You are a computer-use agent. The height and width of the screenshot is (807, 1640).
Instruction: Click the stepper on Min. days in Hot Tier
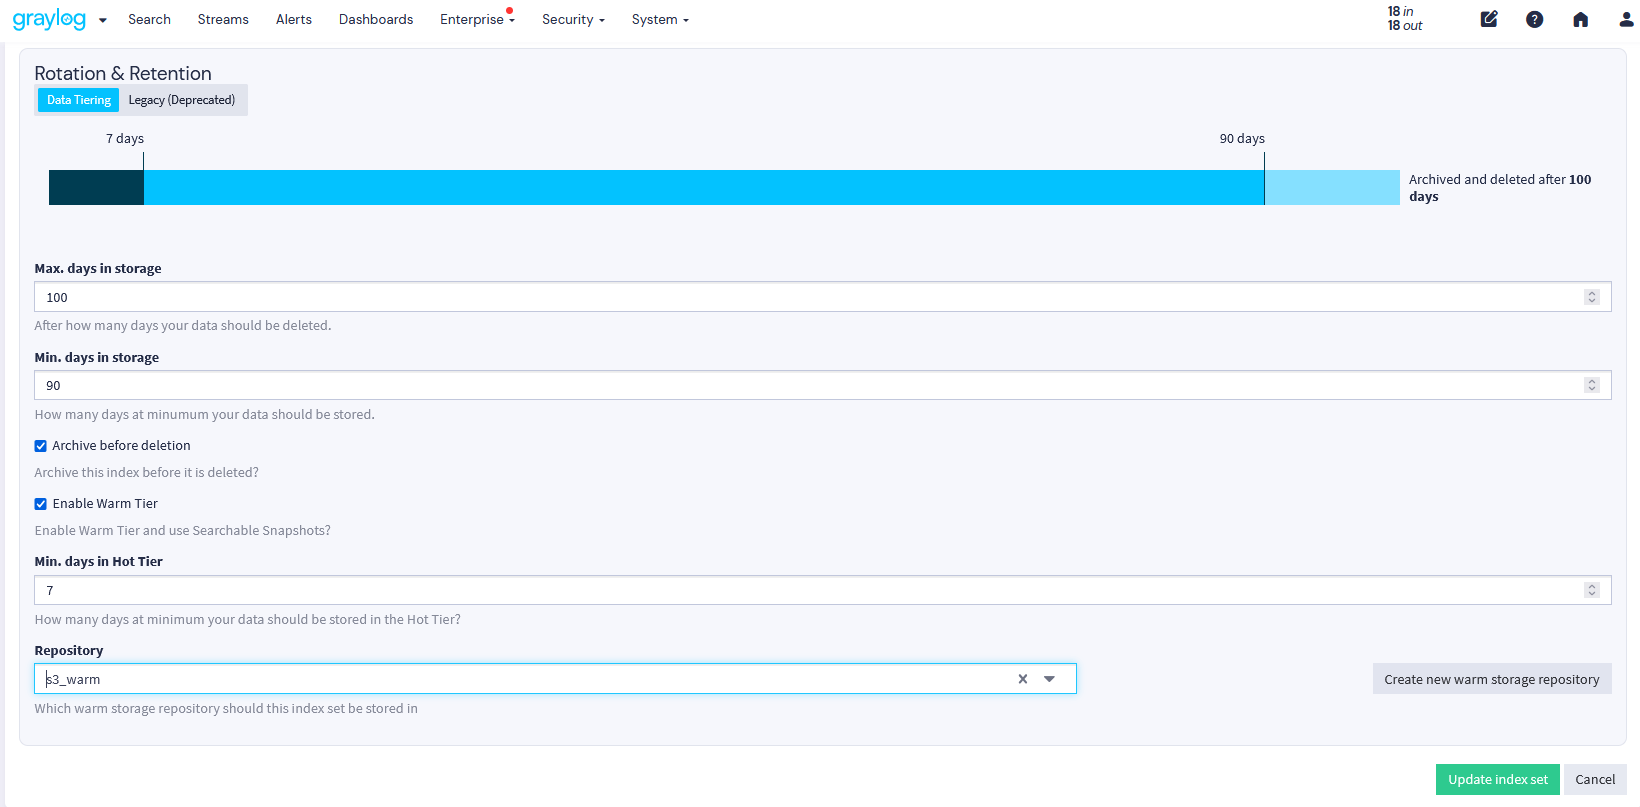1591,590
